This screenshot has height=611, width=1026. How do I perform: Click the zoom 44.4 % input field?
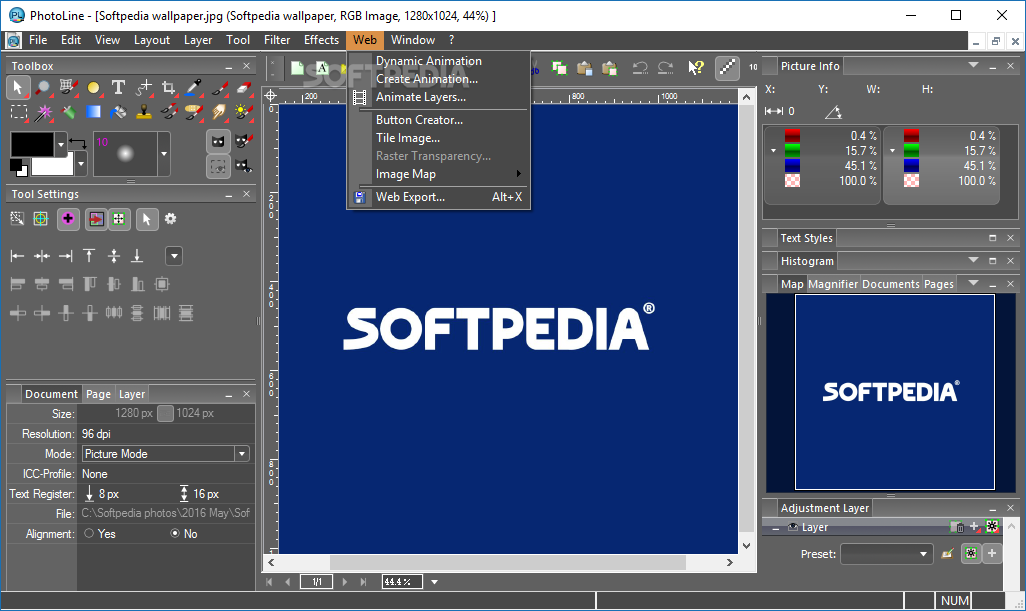pyautogui.click(x=402, y=582)
